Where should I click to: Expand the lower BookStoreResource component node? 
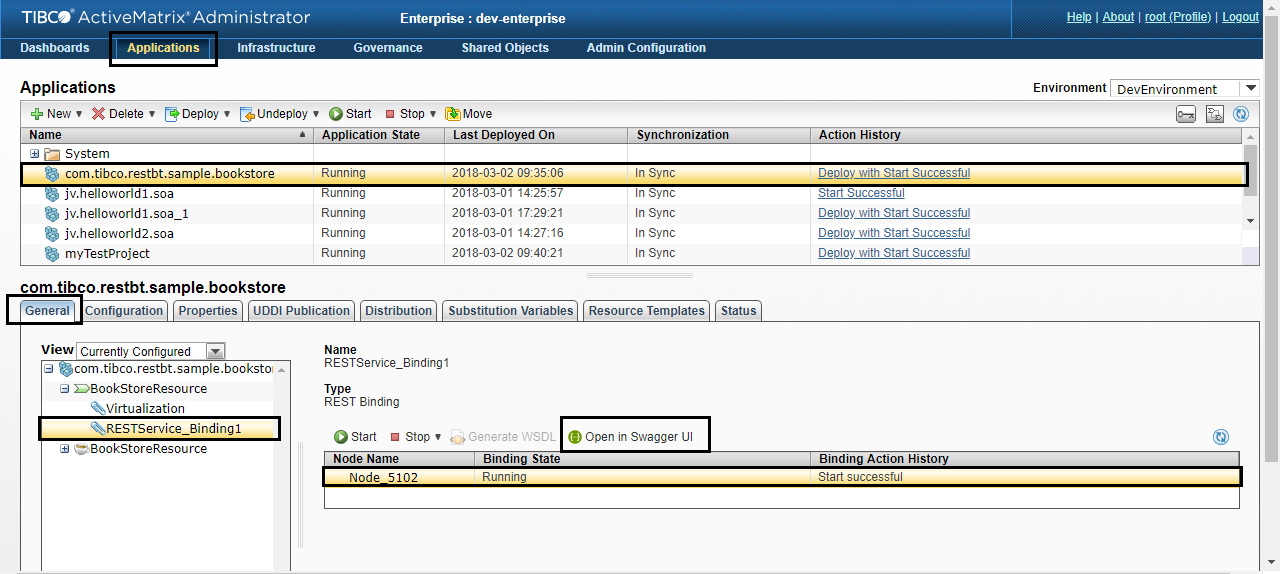coord(65,449)
